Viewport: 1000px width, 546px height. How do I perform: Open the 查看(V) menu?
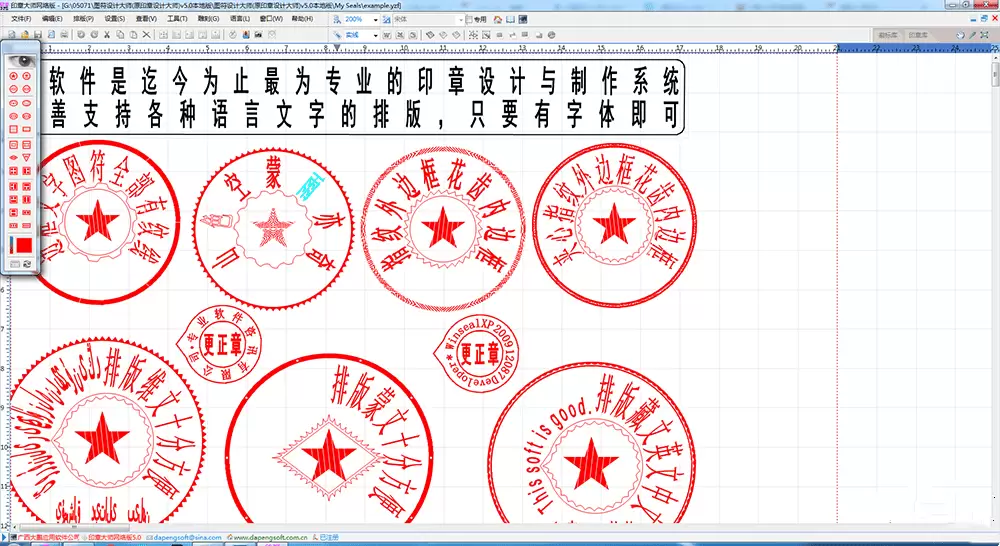[146, 19]
